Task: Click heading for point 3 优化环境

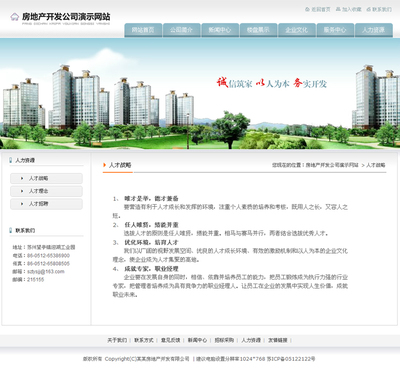Action: point(151,242)
